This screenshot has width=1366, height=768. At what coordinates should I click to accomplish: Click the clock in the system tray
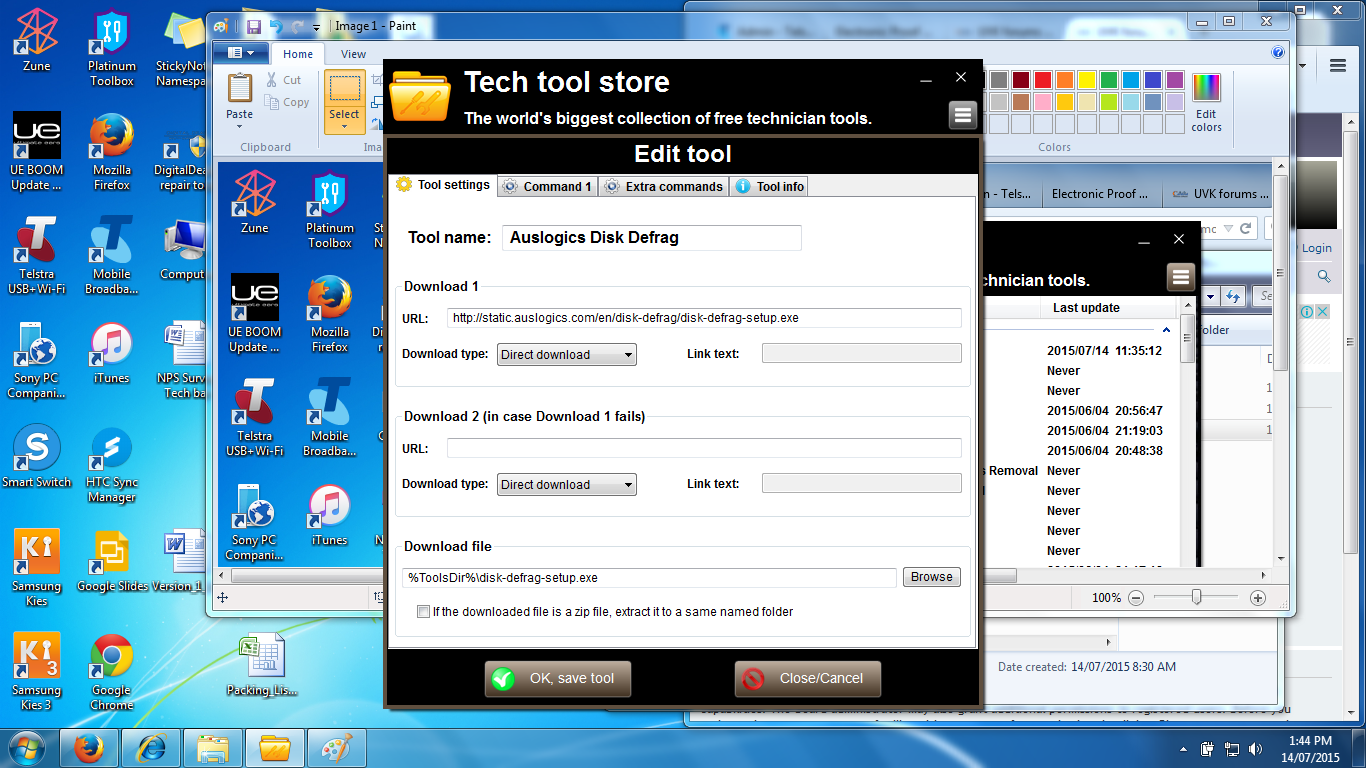(1311, 748)
